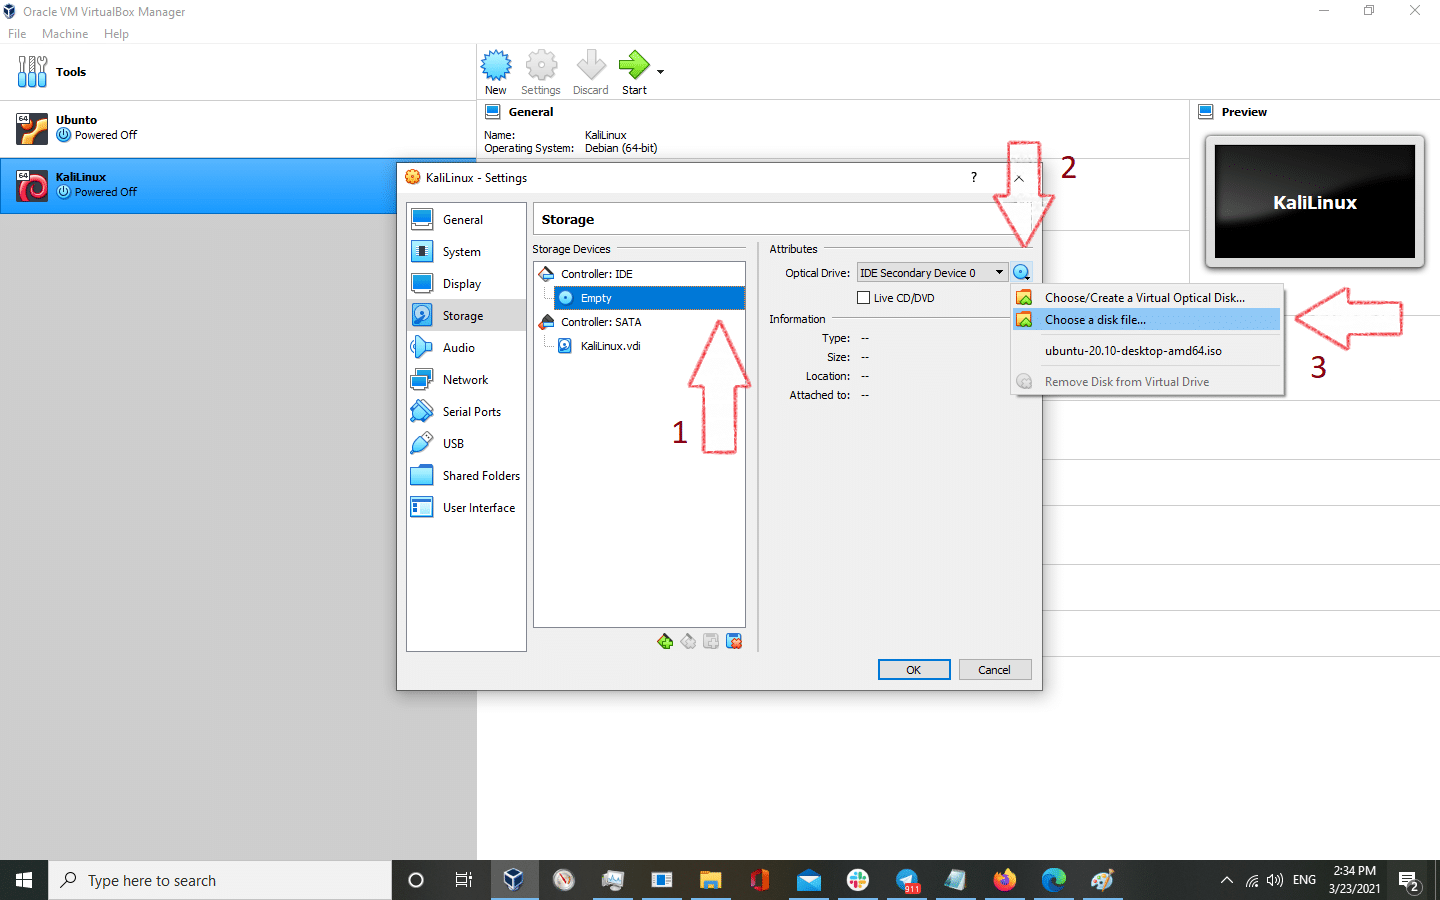Select the Network settings page
The width and height of the screenshot is (1440, 900).
pos(466,379)
